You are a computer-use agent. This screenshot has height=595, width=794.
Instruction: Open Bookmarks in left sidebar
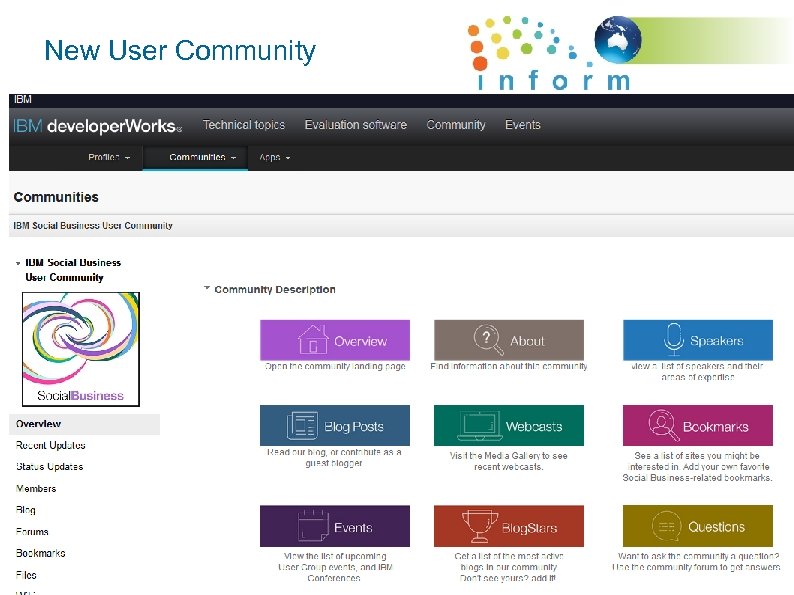(41, 553)
